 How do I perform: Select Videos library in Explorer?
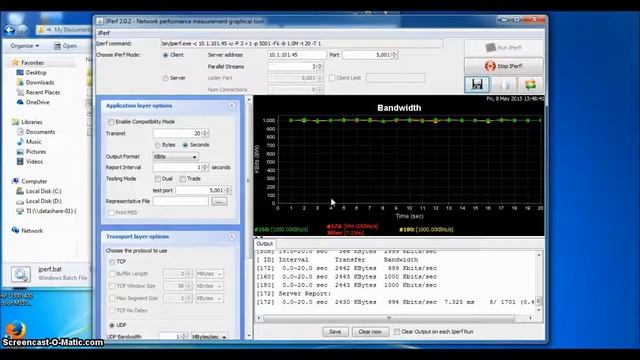(34, 162)
